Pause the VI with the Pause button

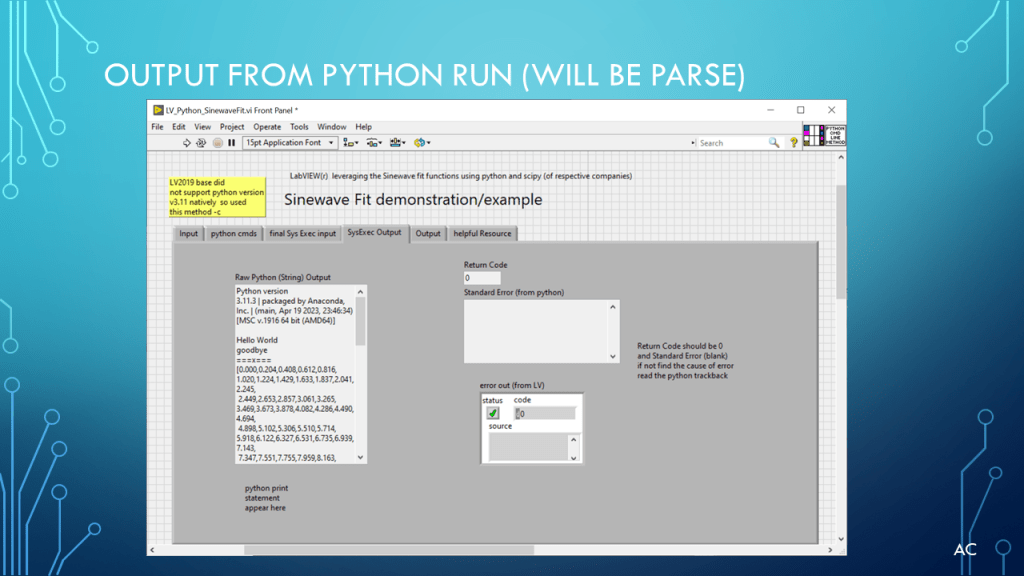pos(232,143)
